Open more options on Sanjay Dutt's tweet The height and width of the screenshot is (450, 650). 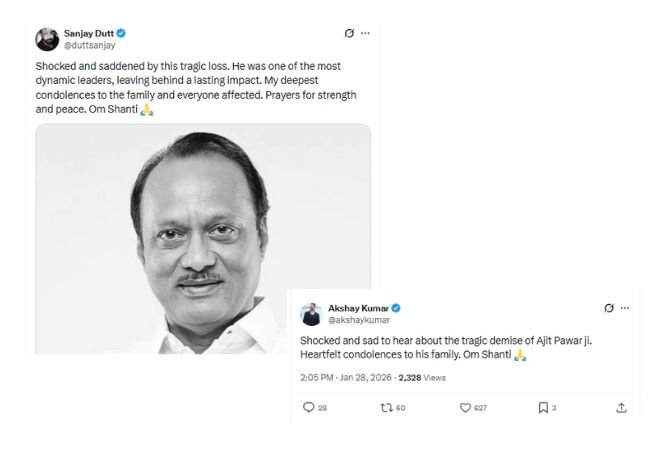tap(367, 33)
